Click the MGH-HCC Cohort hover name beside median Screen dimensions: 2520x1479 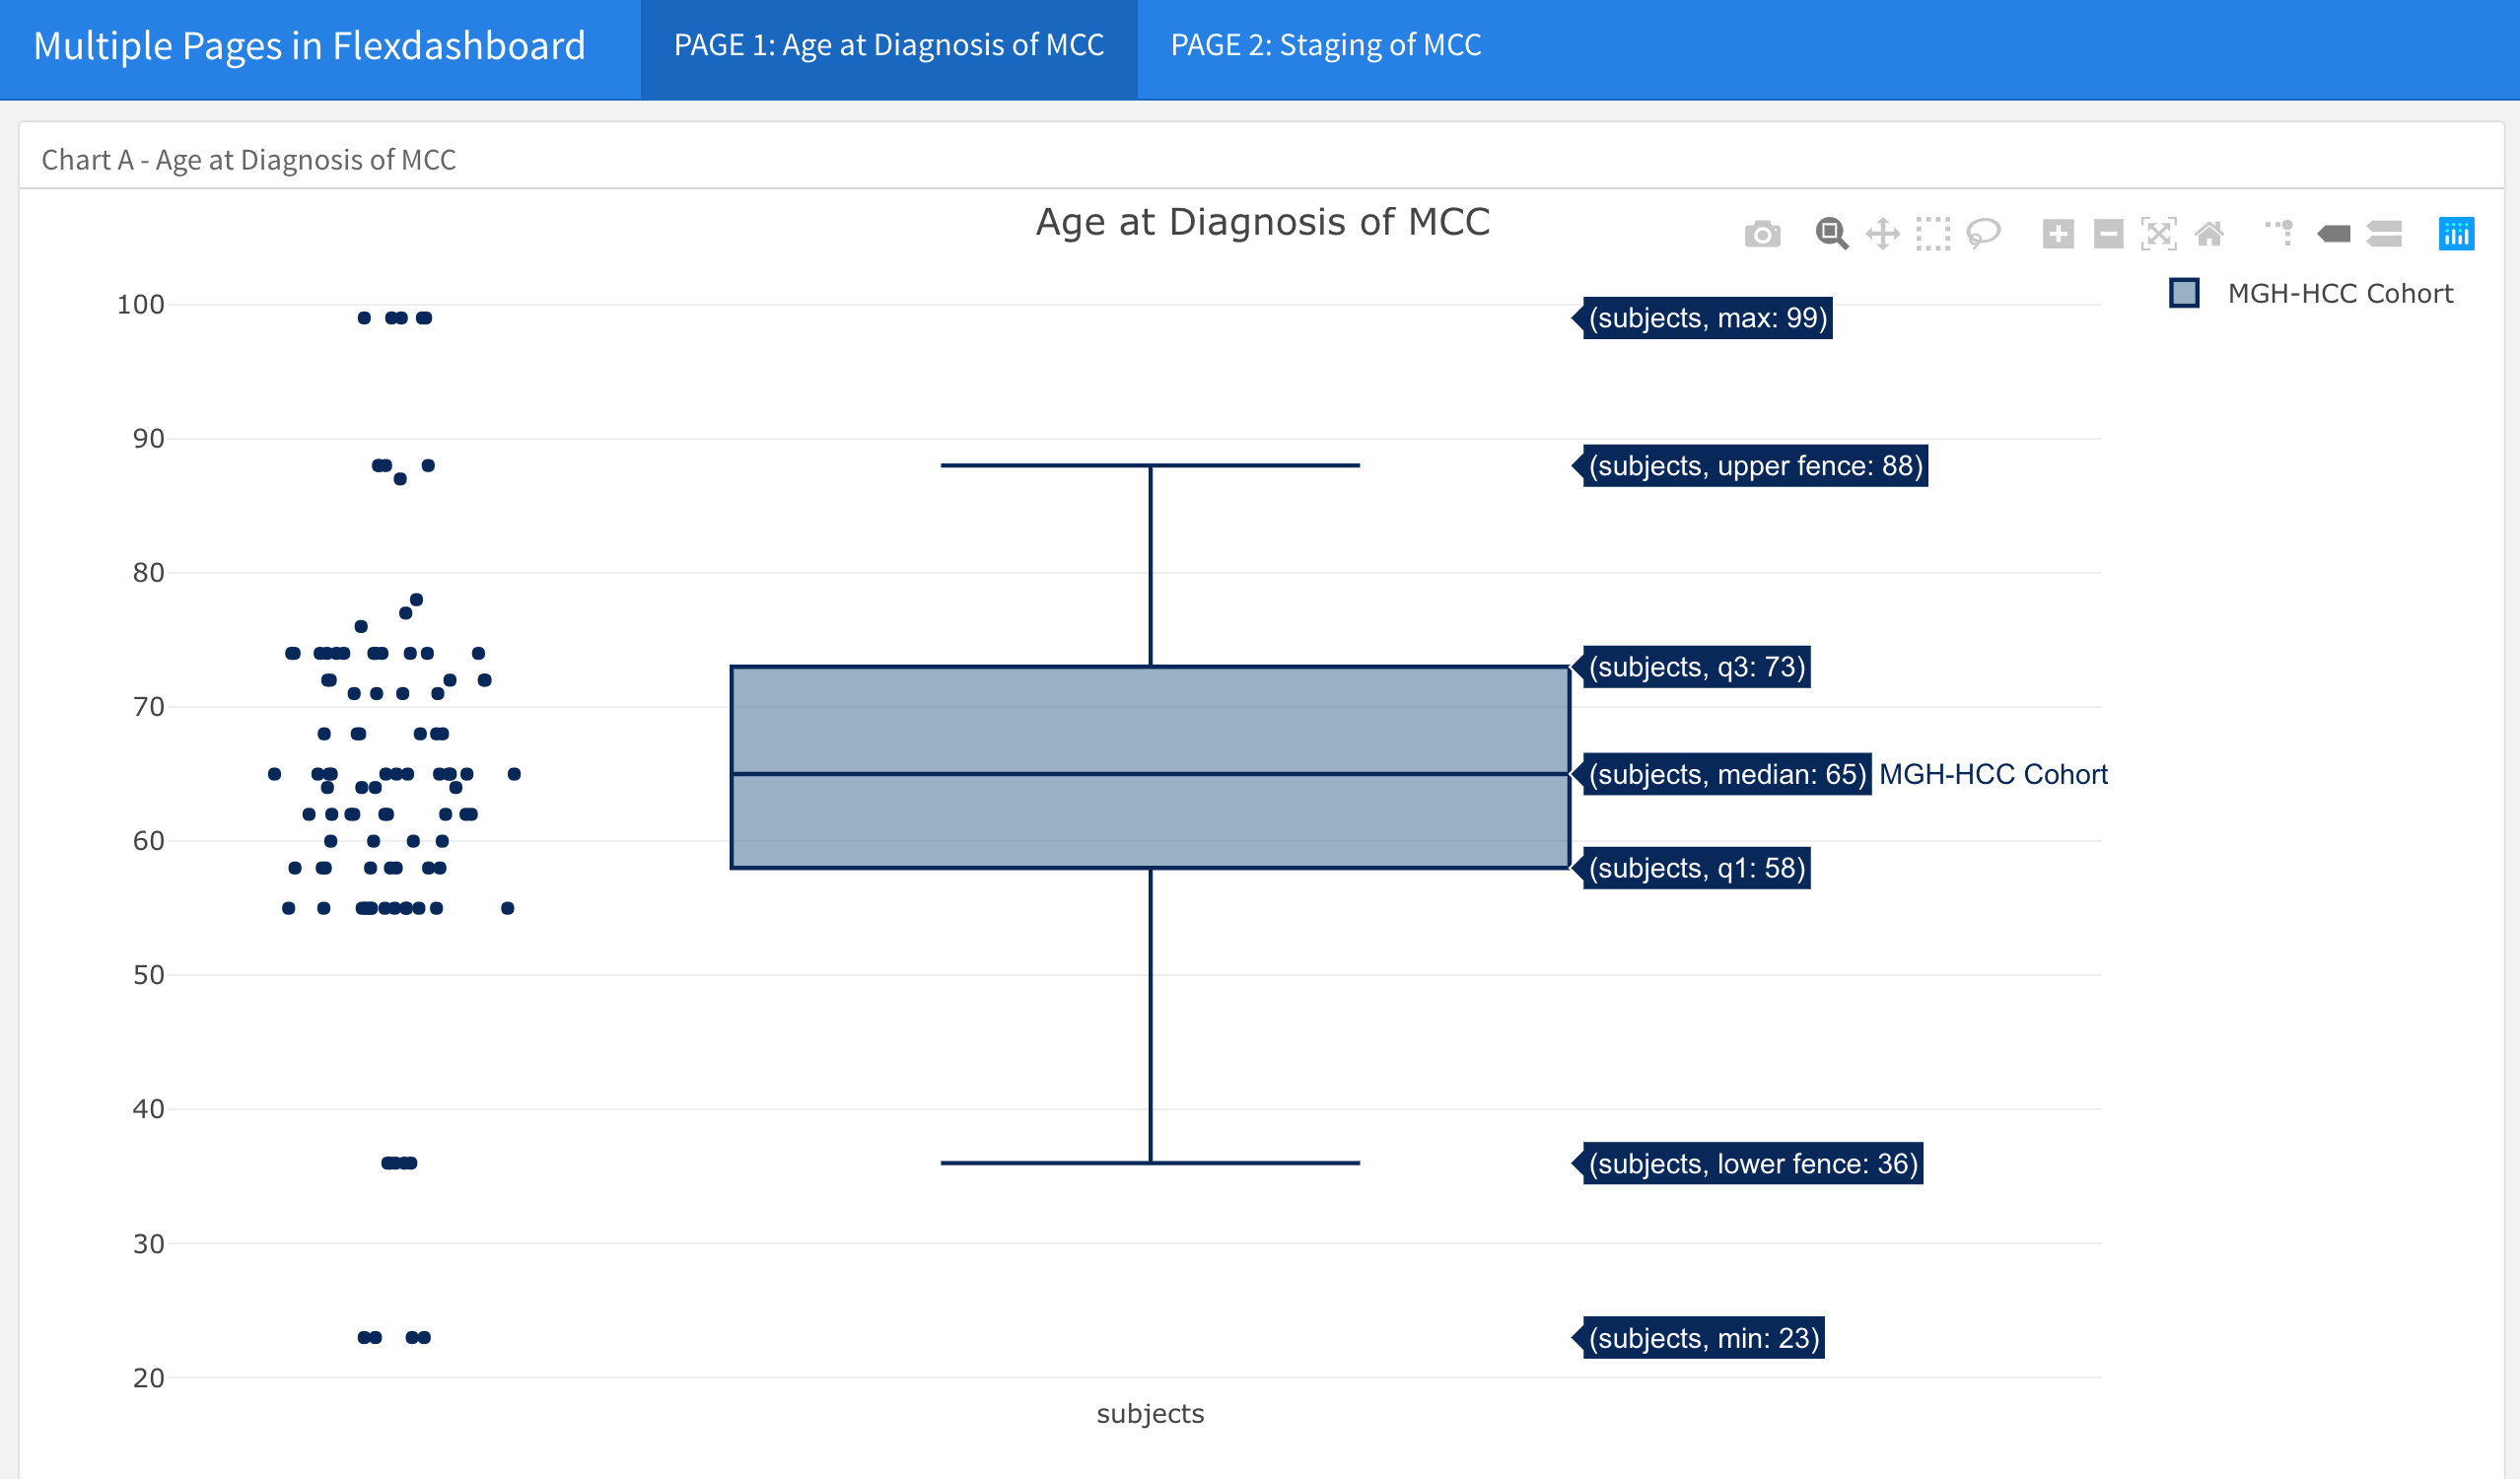coord(1993,774)
